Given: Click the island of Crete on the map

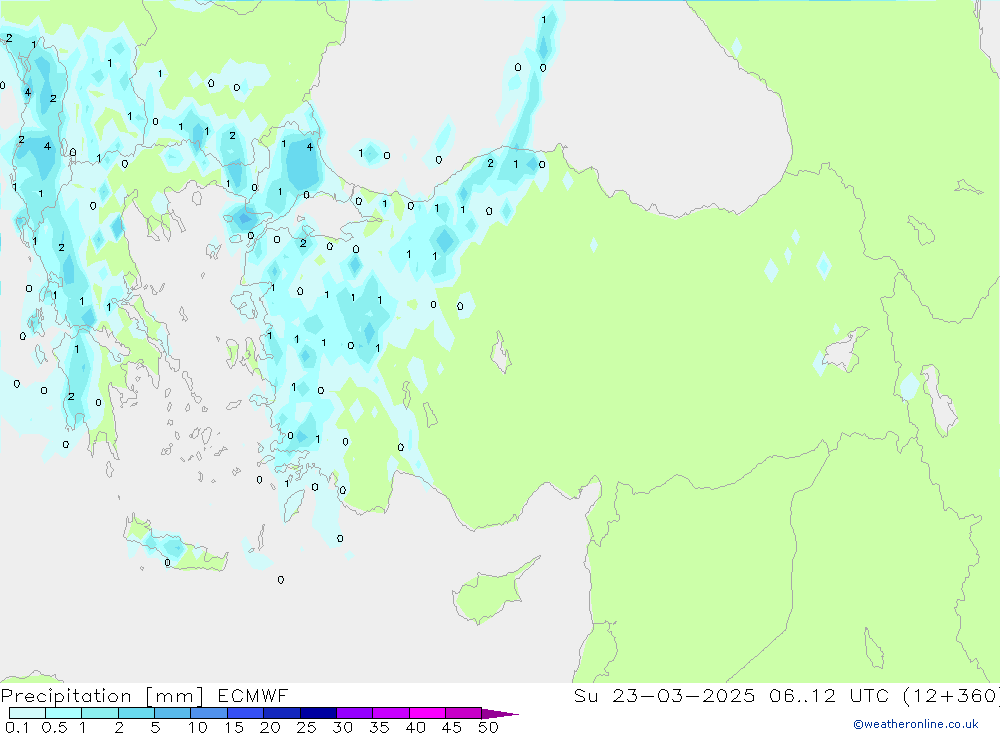Looking at the screenshot, I should pos(175,547).
